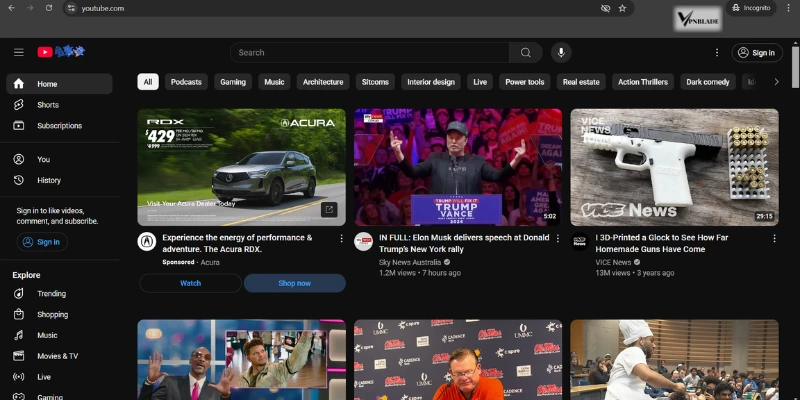Image resolution: width=800 pixels, height=400 pixels.
Task: Play the white 3D-printed gun thumbnail
Action: pos(674,167)
